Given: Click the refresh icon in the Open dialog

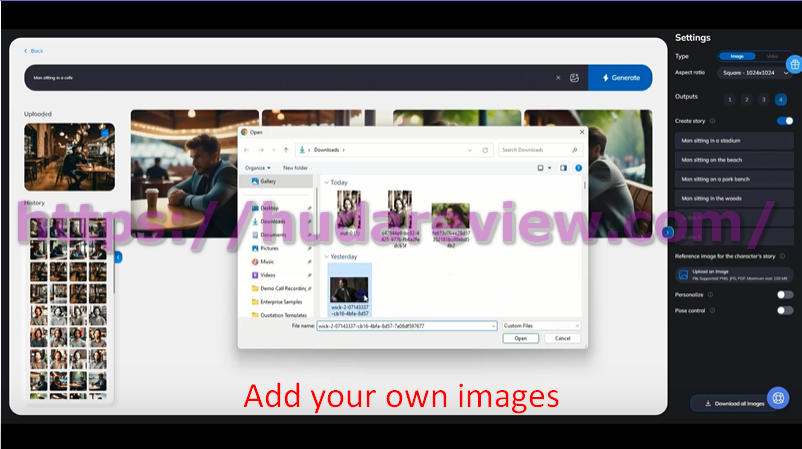Looking at the screenshot, I should click(x=485, y=150).
